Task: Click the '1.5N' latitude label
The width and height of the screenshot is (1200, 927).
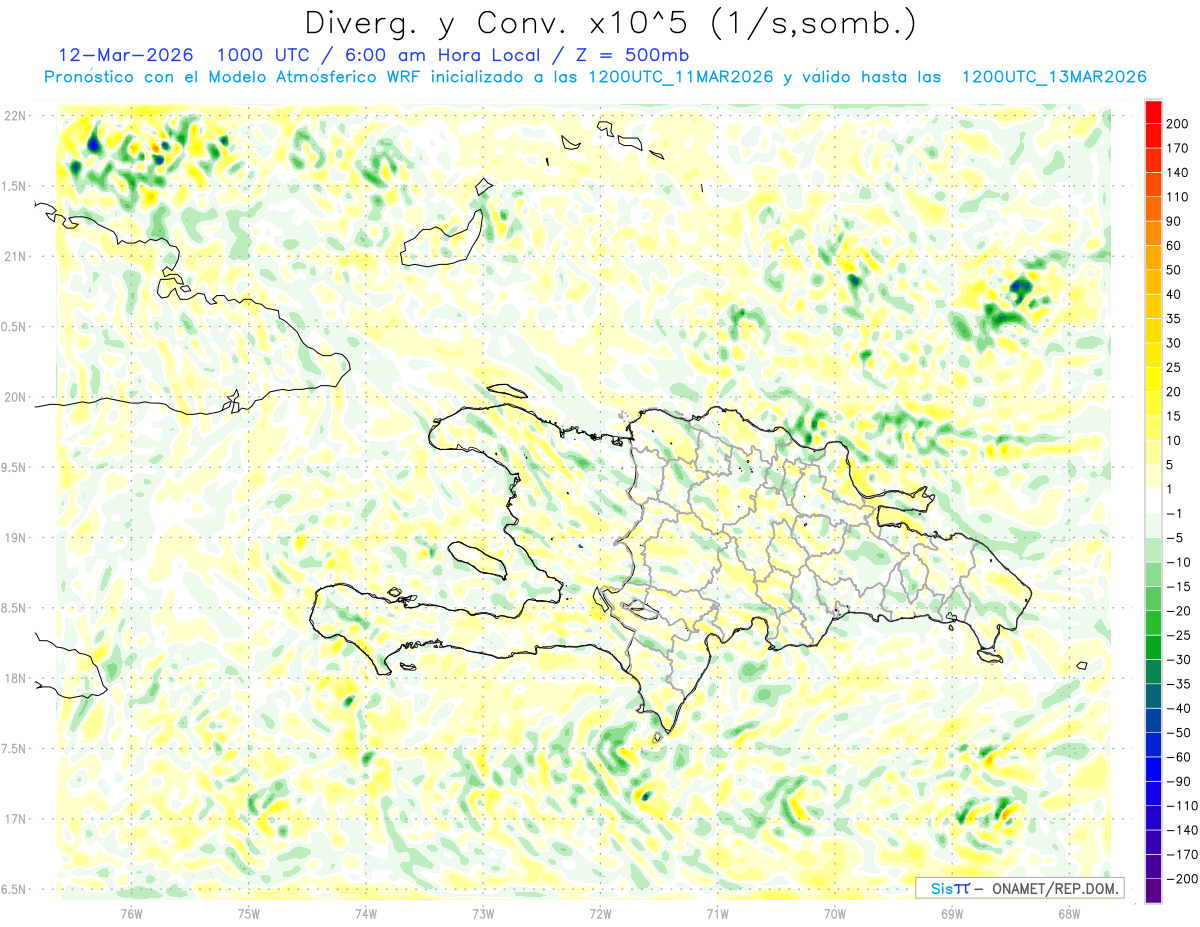Action: [15, 186]
